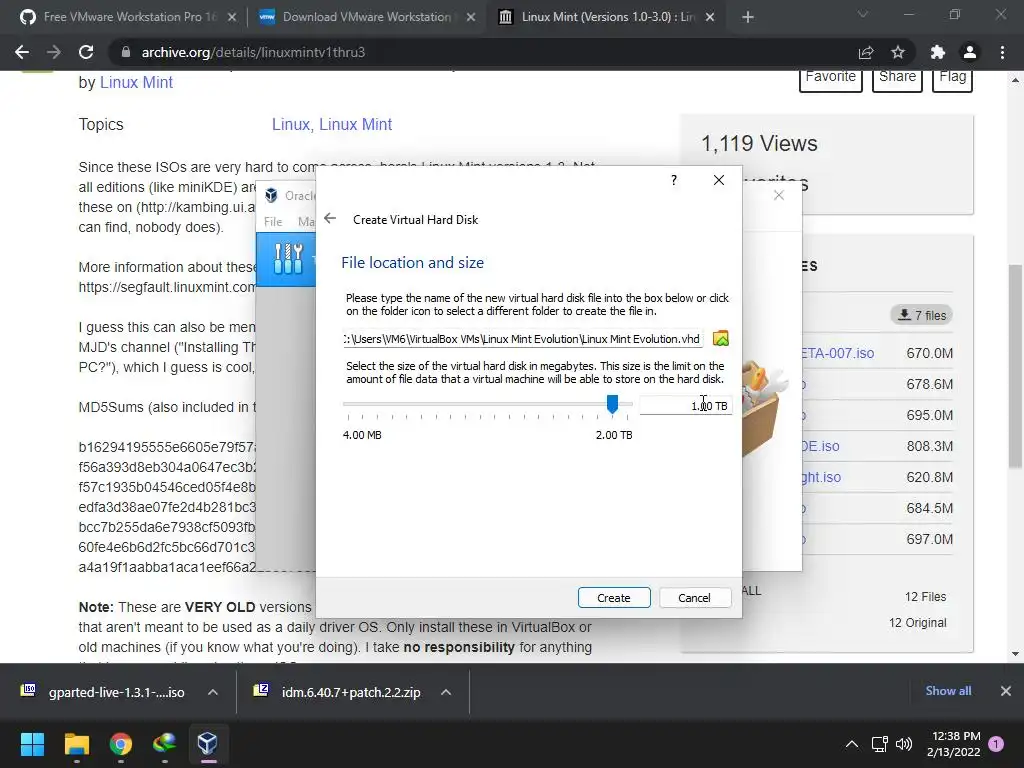Click the Share button on archive page
The height and width of the screenshot is (768, 1024).
pos(897,78)
